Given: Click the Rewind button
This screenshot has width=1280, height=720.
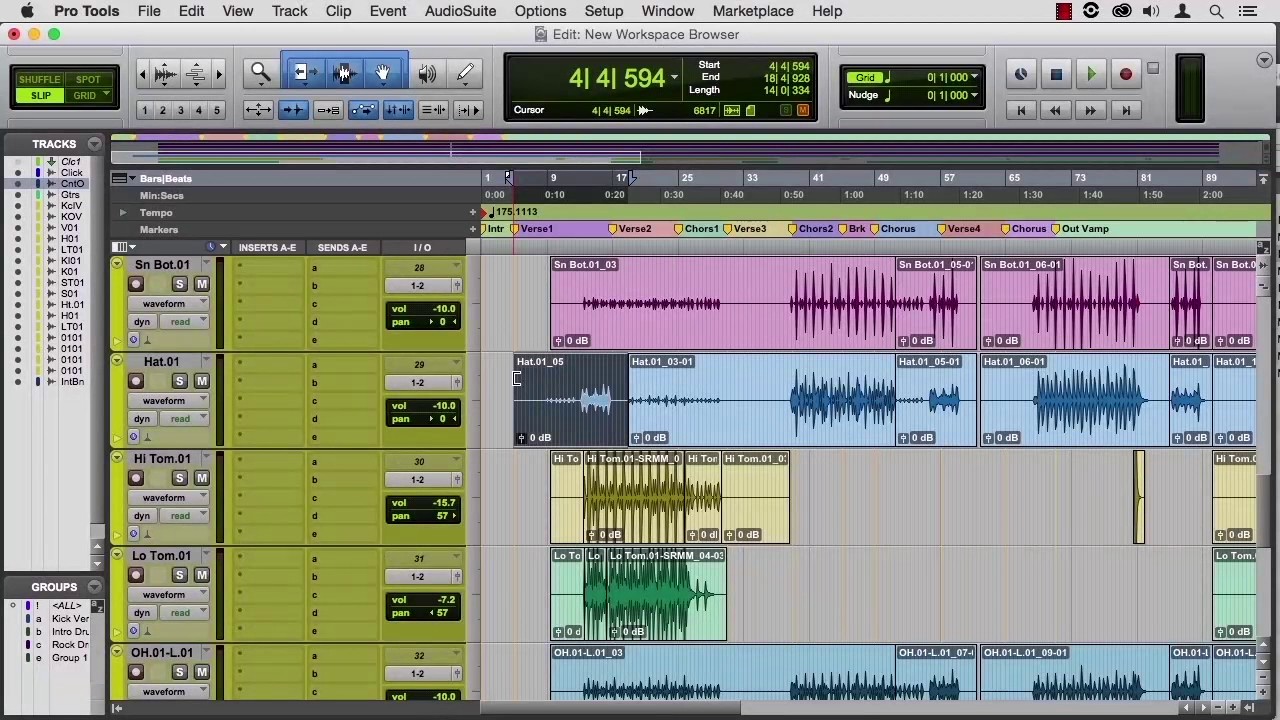Looking at the screenshot, I should tap(1056, 110).
